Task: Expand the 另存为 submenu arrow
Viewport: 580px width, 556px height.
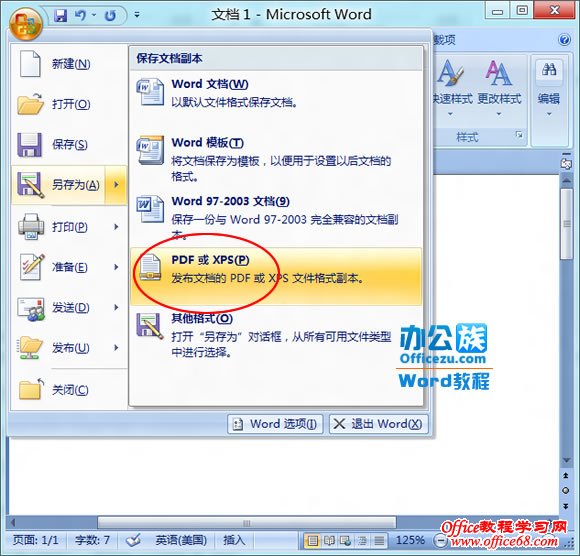Action: [116, 185]
